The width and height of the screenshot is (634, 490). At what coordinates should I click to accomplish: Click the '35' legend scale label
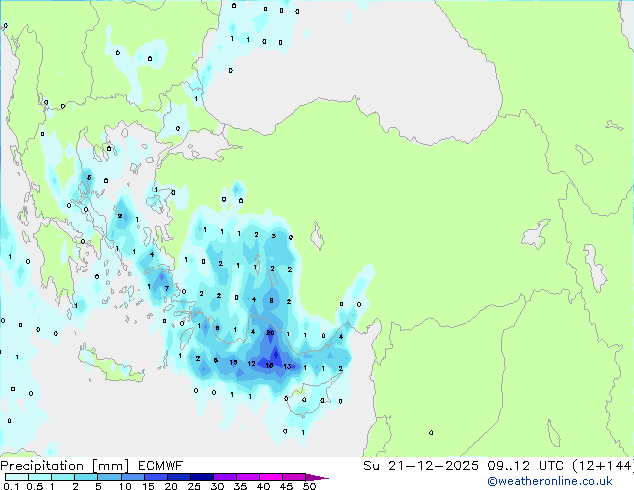[240, 486]
